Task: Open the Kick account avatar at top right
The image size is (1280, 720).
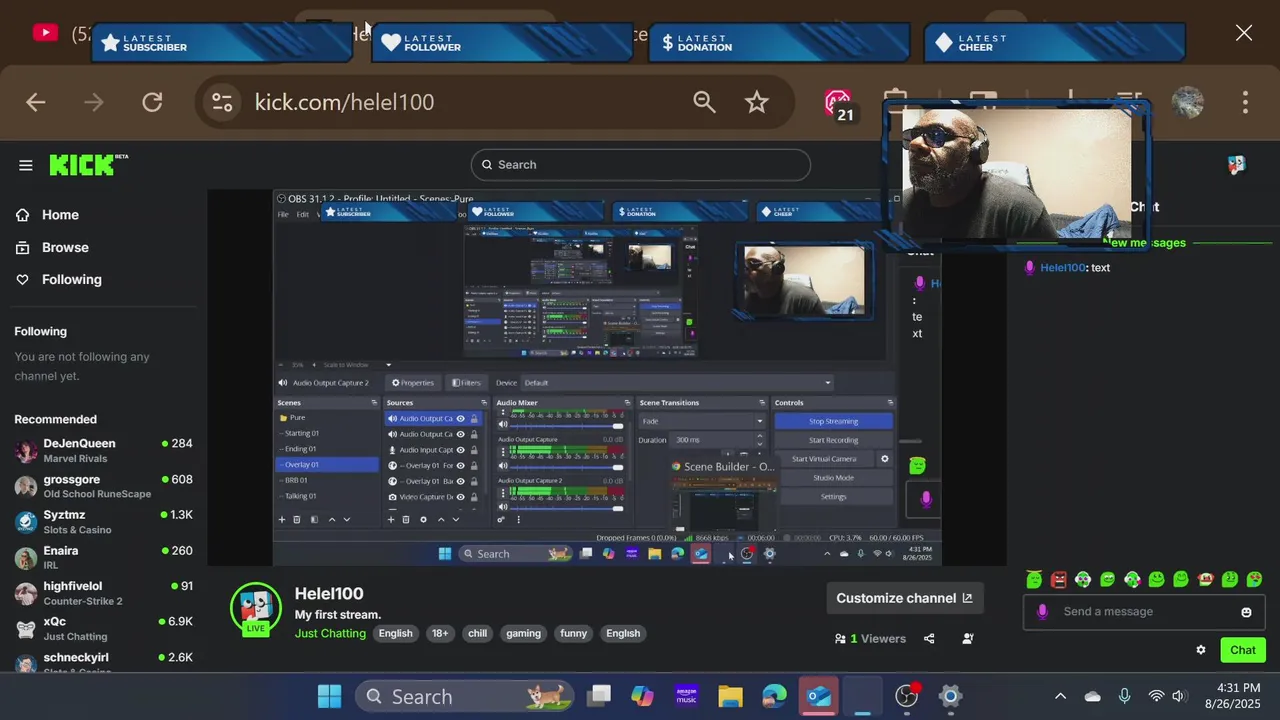Action: point(1237,165)
